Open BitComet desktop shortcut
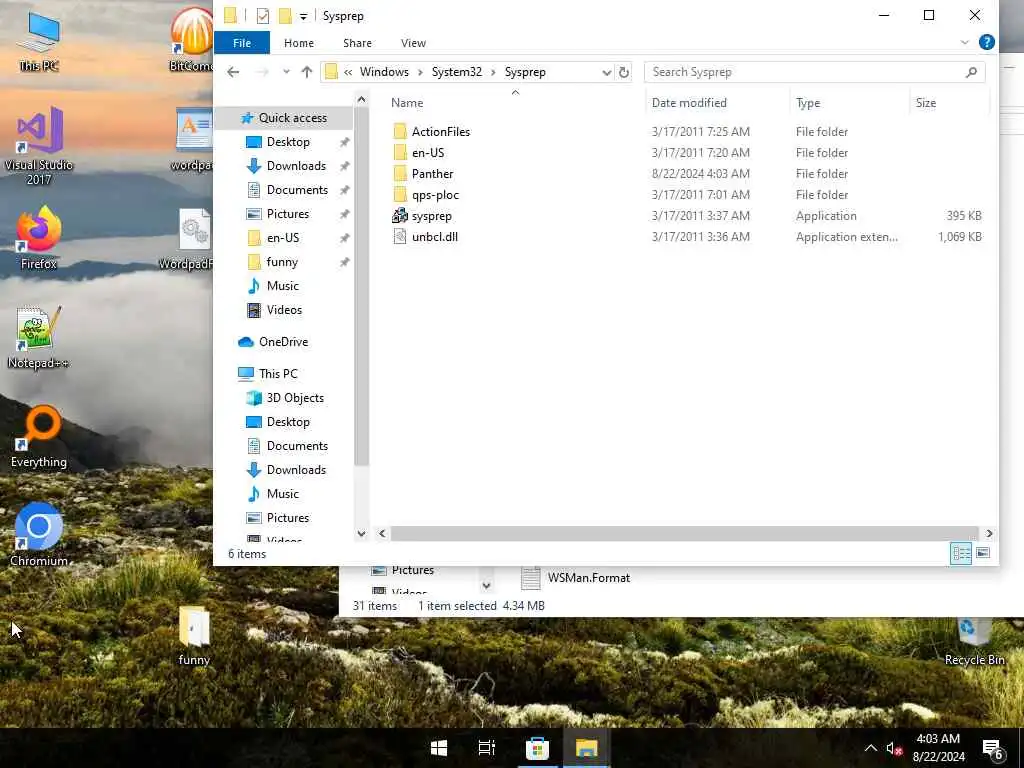1024x768 pixels. 192,39
